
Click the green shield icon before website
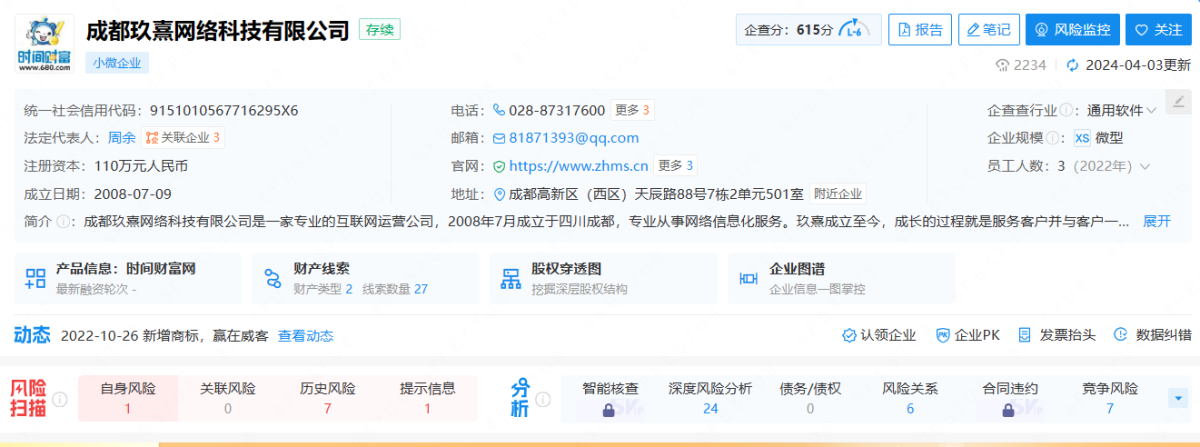[500, 166]
